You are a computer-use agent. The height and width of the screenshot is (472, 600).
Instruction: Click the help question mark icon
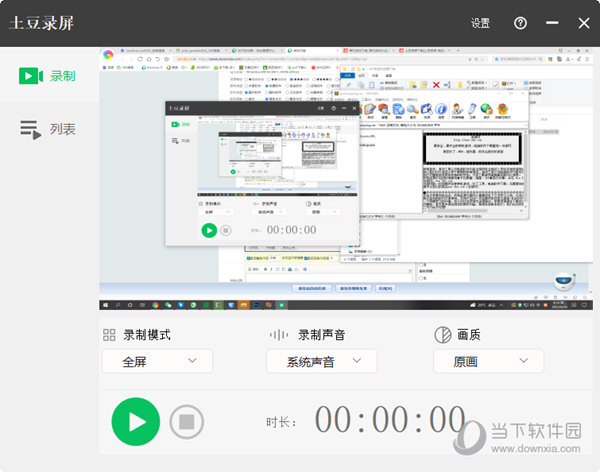tap(520, 23)
